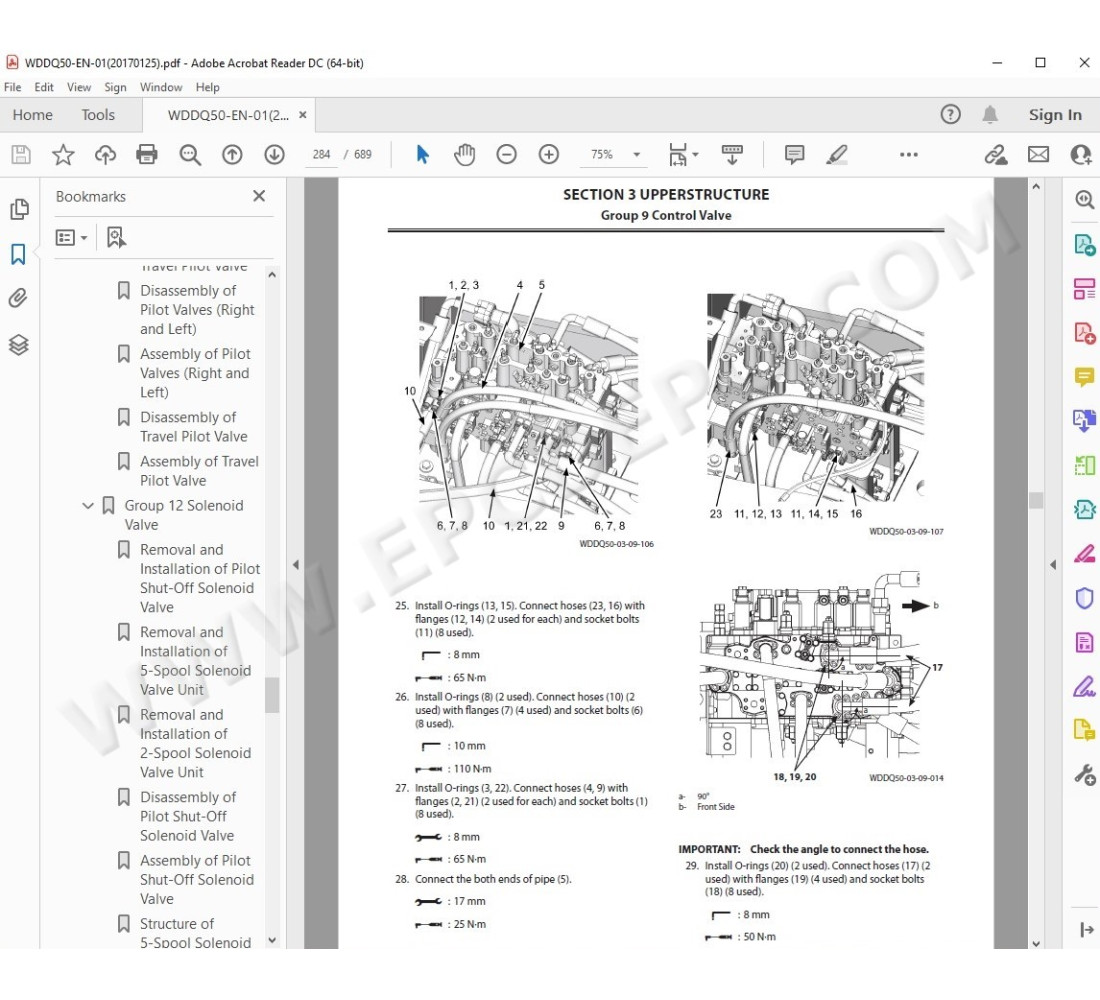The height and width of the screenshot is (1000, 1100).
Task: Open Disassembly of Travel Pilot Valve bookmark
Action: 194,427
